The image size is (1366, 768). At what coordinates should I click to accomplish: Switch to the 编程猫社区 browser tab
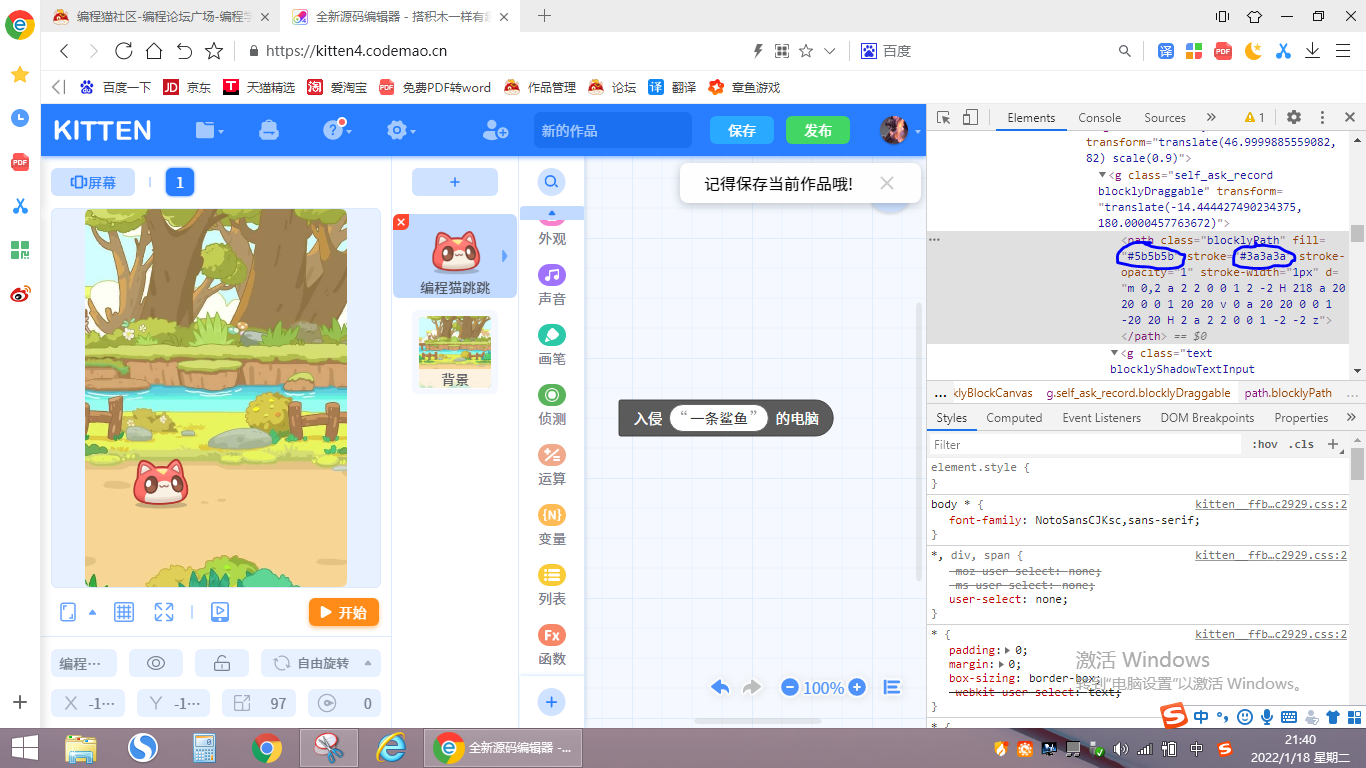click(160, 16)
